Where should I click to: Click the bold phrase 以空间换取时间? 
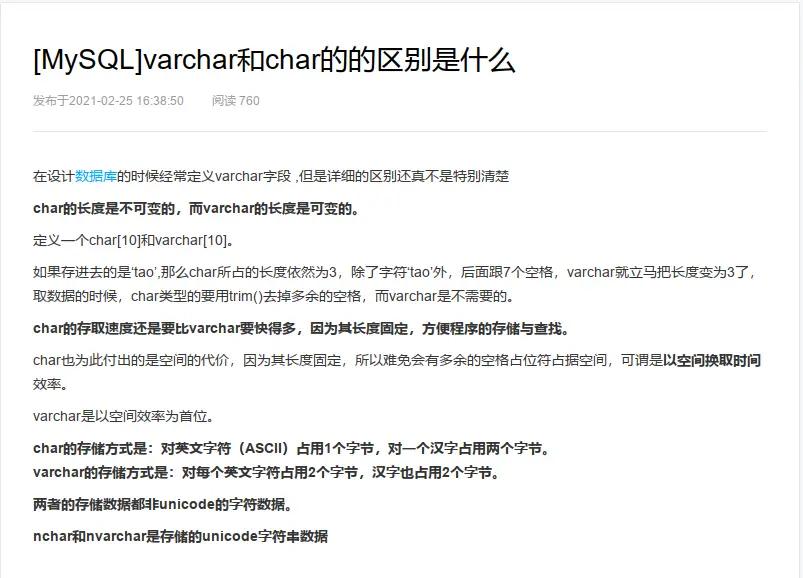[x=712, y=360]
